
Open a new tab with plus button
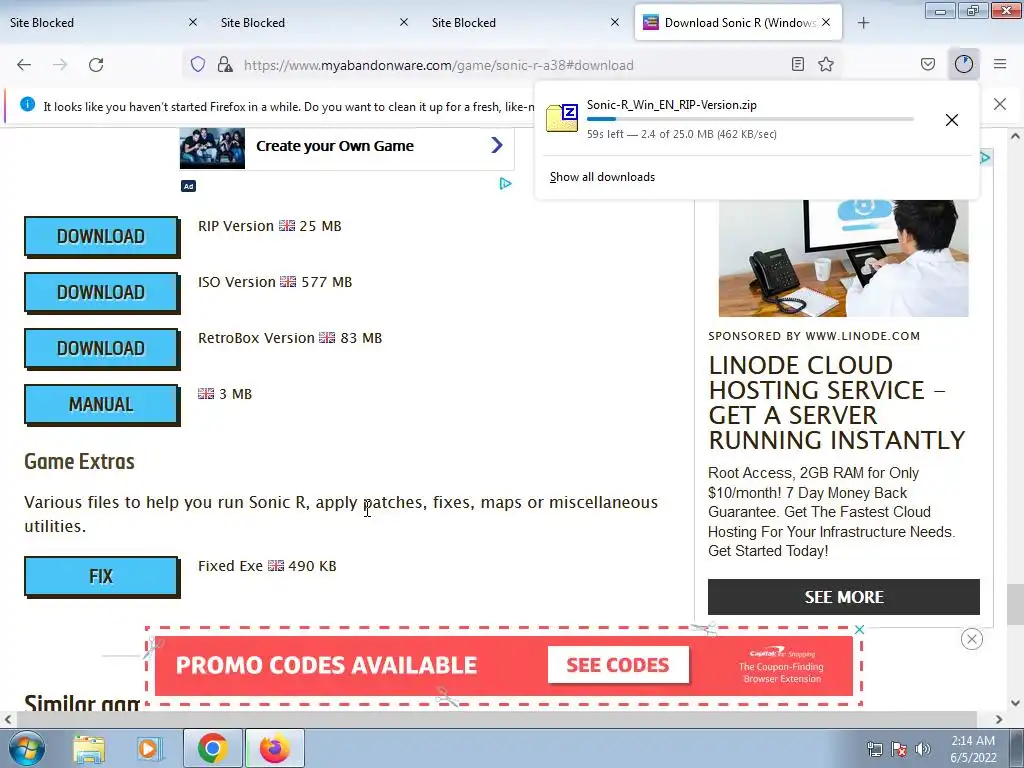coord(863,23)
